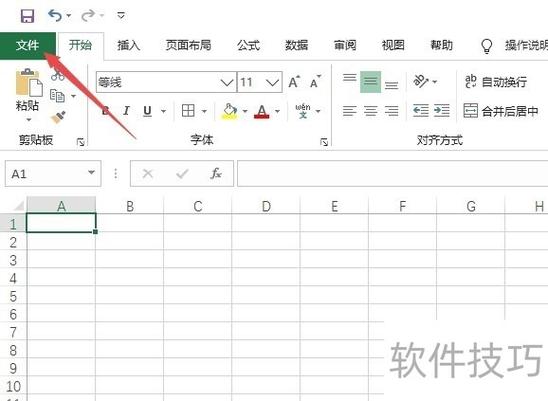Increase font size with large A
Image resolution: width=548 pixels, height=401 pixels.
point(294,82)
